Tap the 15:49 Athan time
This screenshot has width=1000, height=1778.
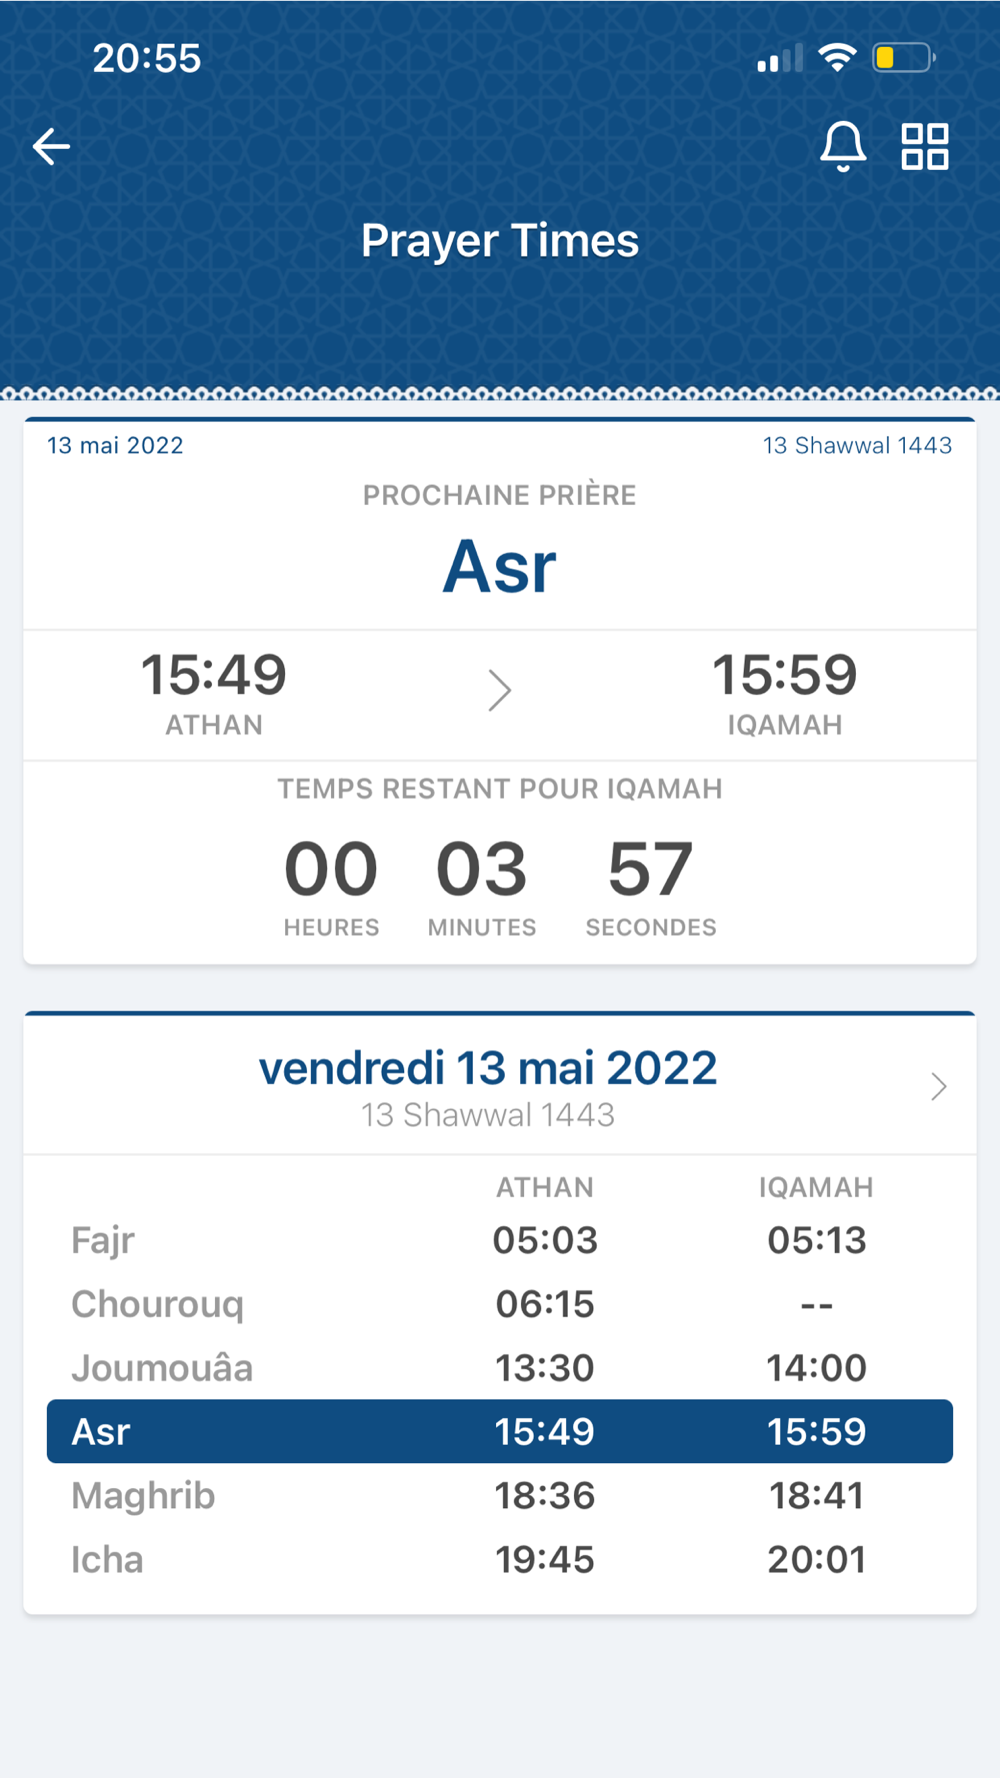click(x=214, y=675)
